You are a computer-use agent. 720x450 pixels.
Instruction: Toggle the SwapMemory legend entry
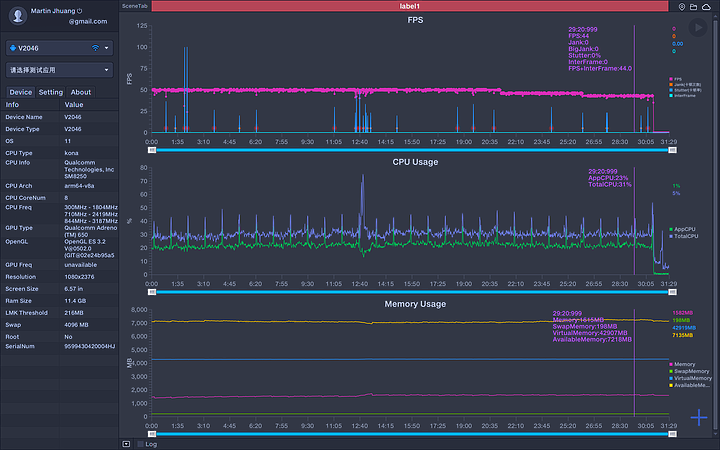pos(689,371)
